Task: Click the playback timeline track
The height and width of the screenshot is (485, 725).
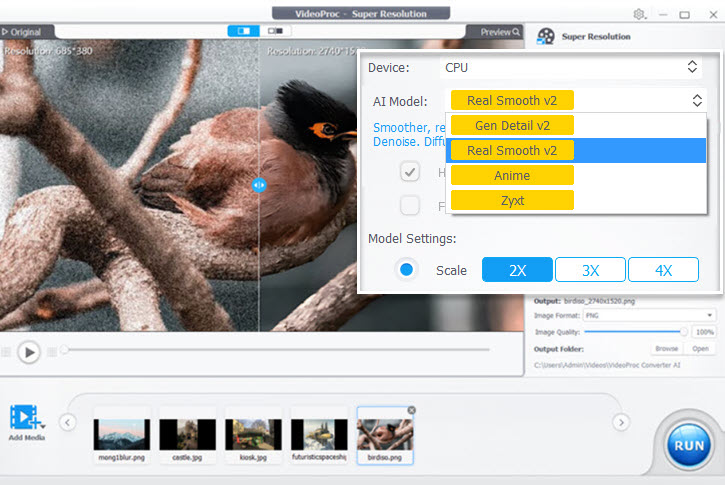Action: 277,350
